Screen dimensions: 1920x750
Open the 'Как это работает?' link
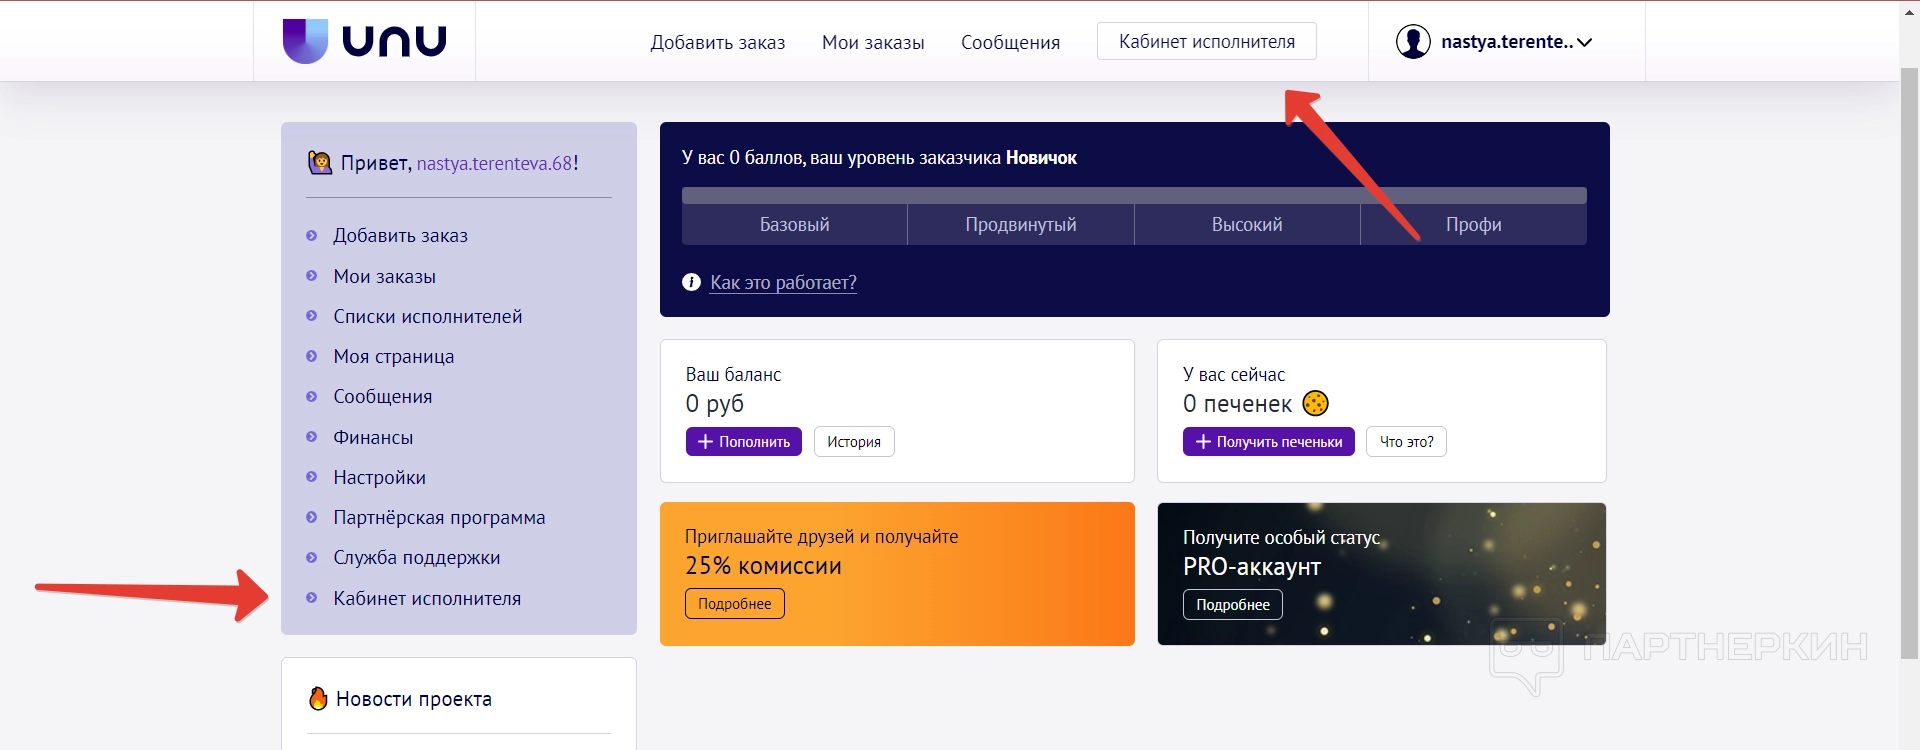pyautogui.click(x=783, y=282)
